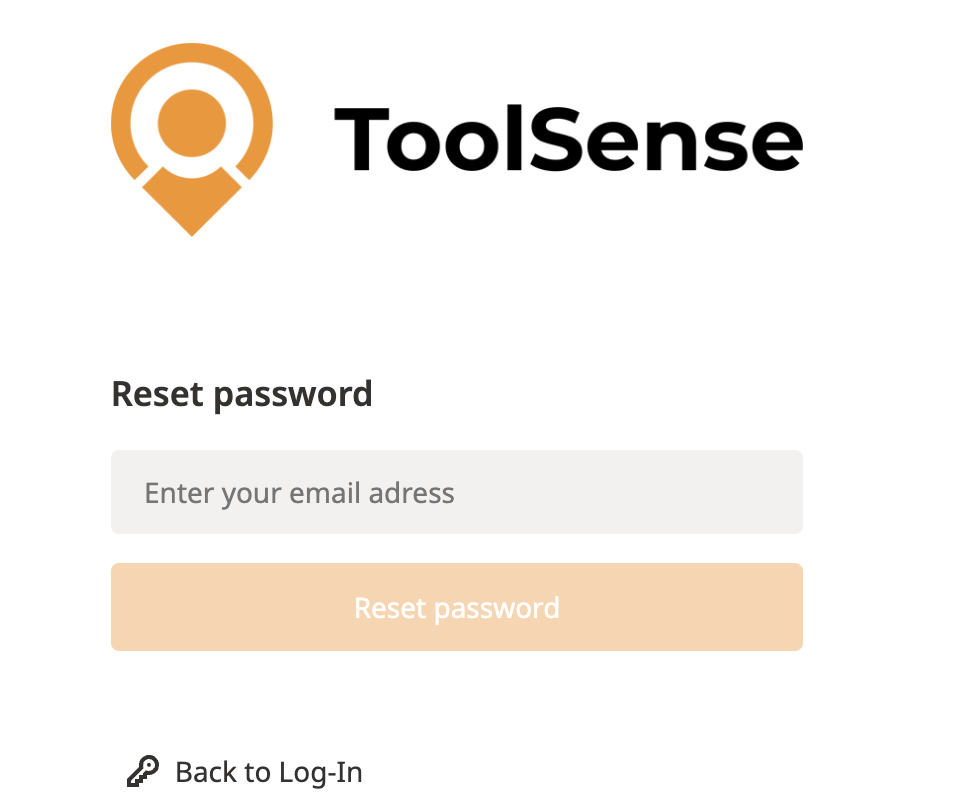The height and width of the screenshot is (808, 976).
Task: Click the 'Enter your email adress' placeholder text
Action: [x=299, y=493]
